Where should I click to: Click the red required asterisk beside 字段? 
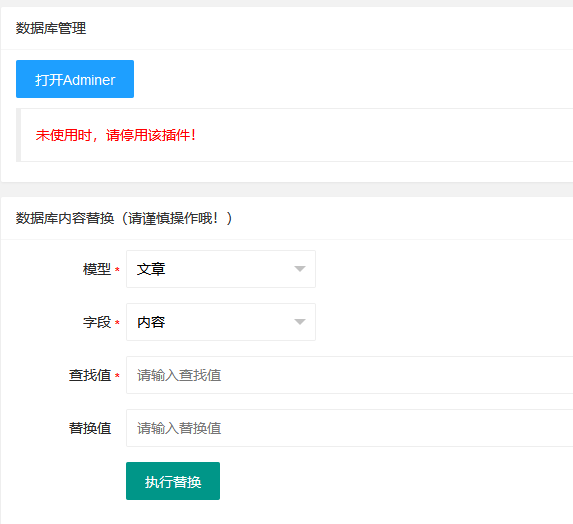117,323
